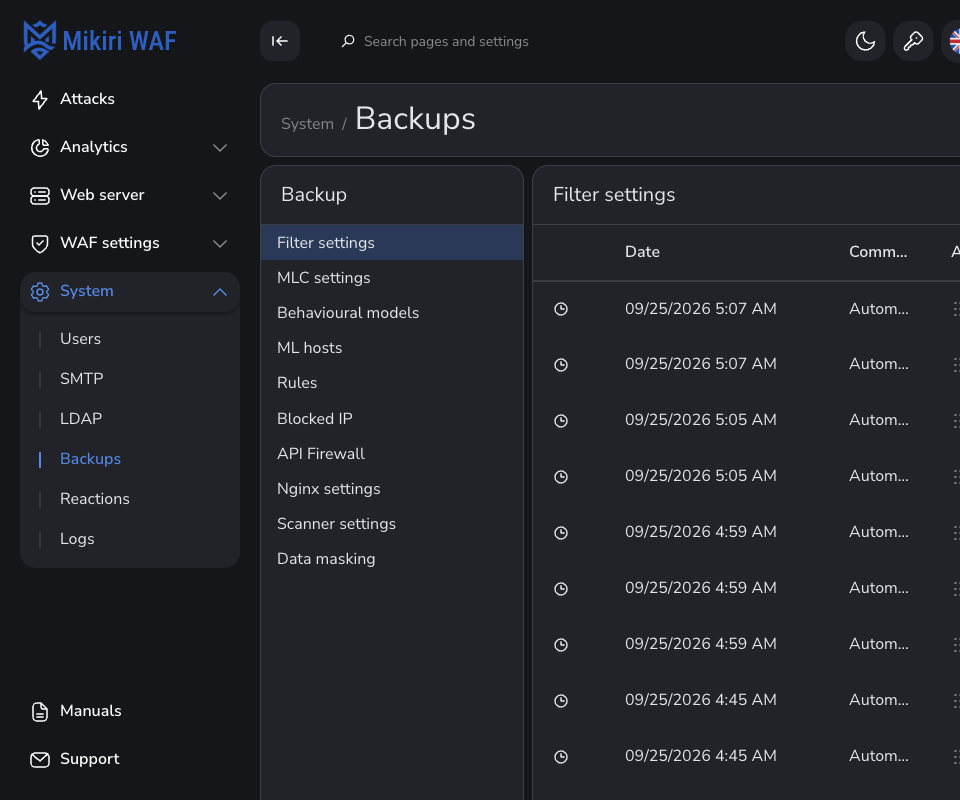Select MLC settings in Backup list
960x800 pixels.
pyautogui.click(x=392, y=277)
